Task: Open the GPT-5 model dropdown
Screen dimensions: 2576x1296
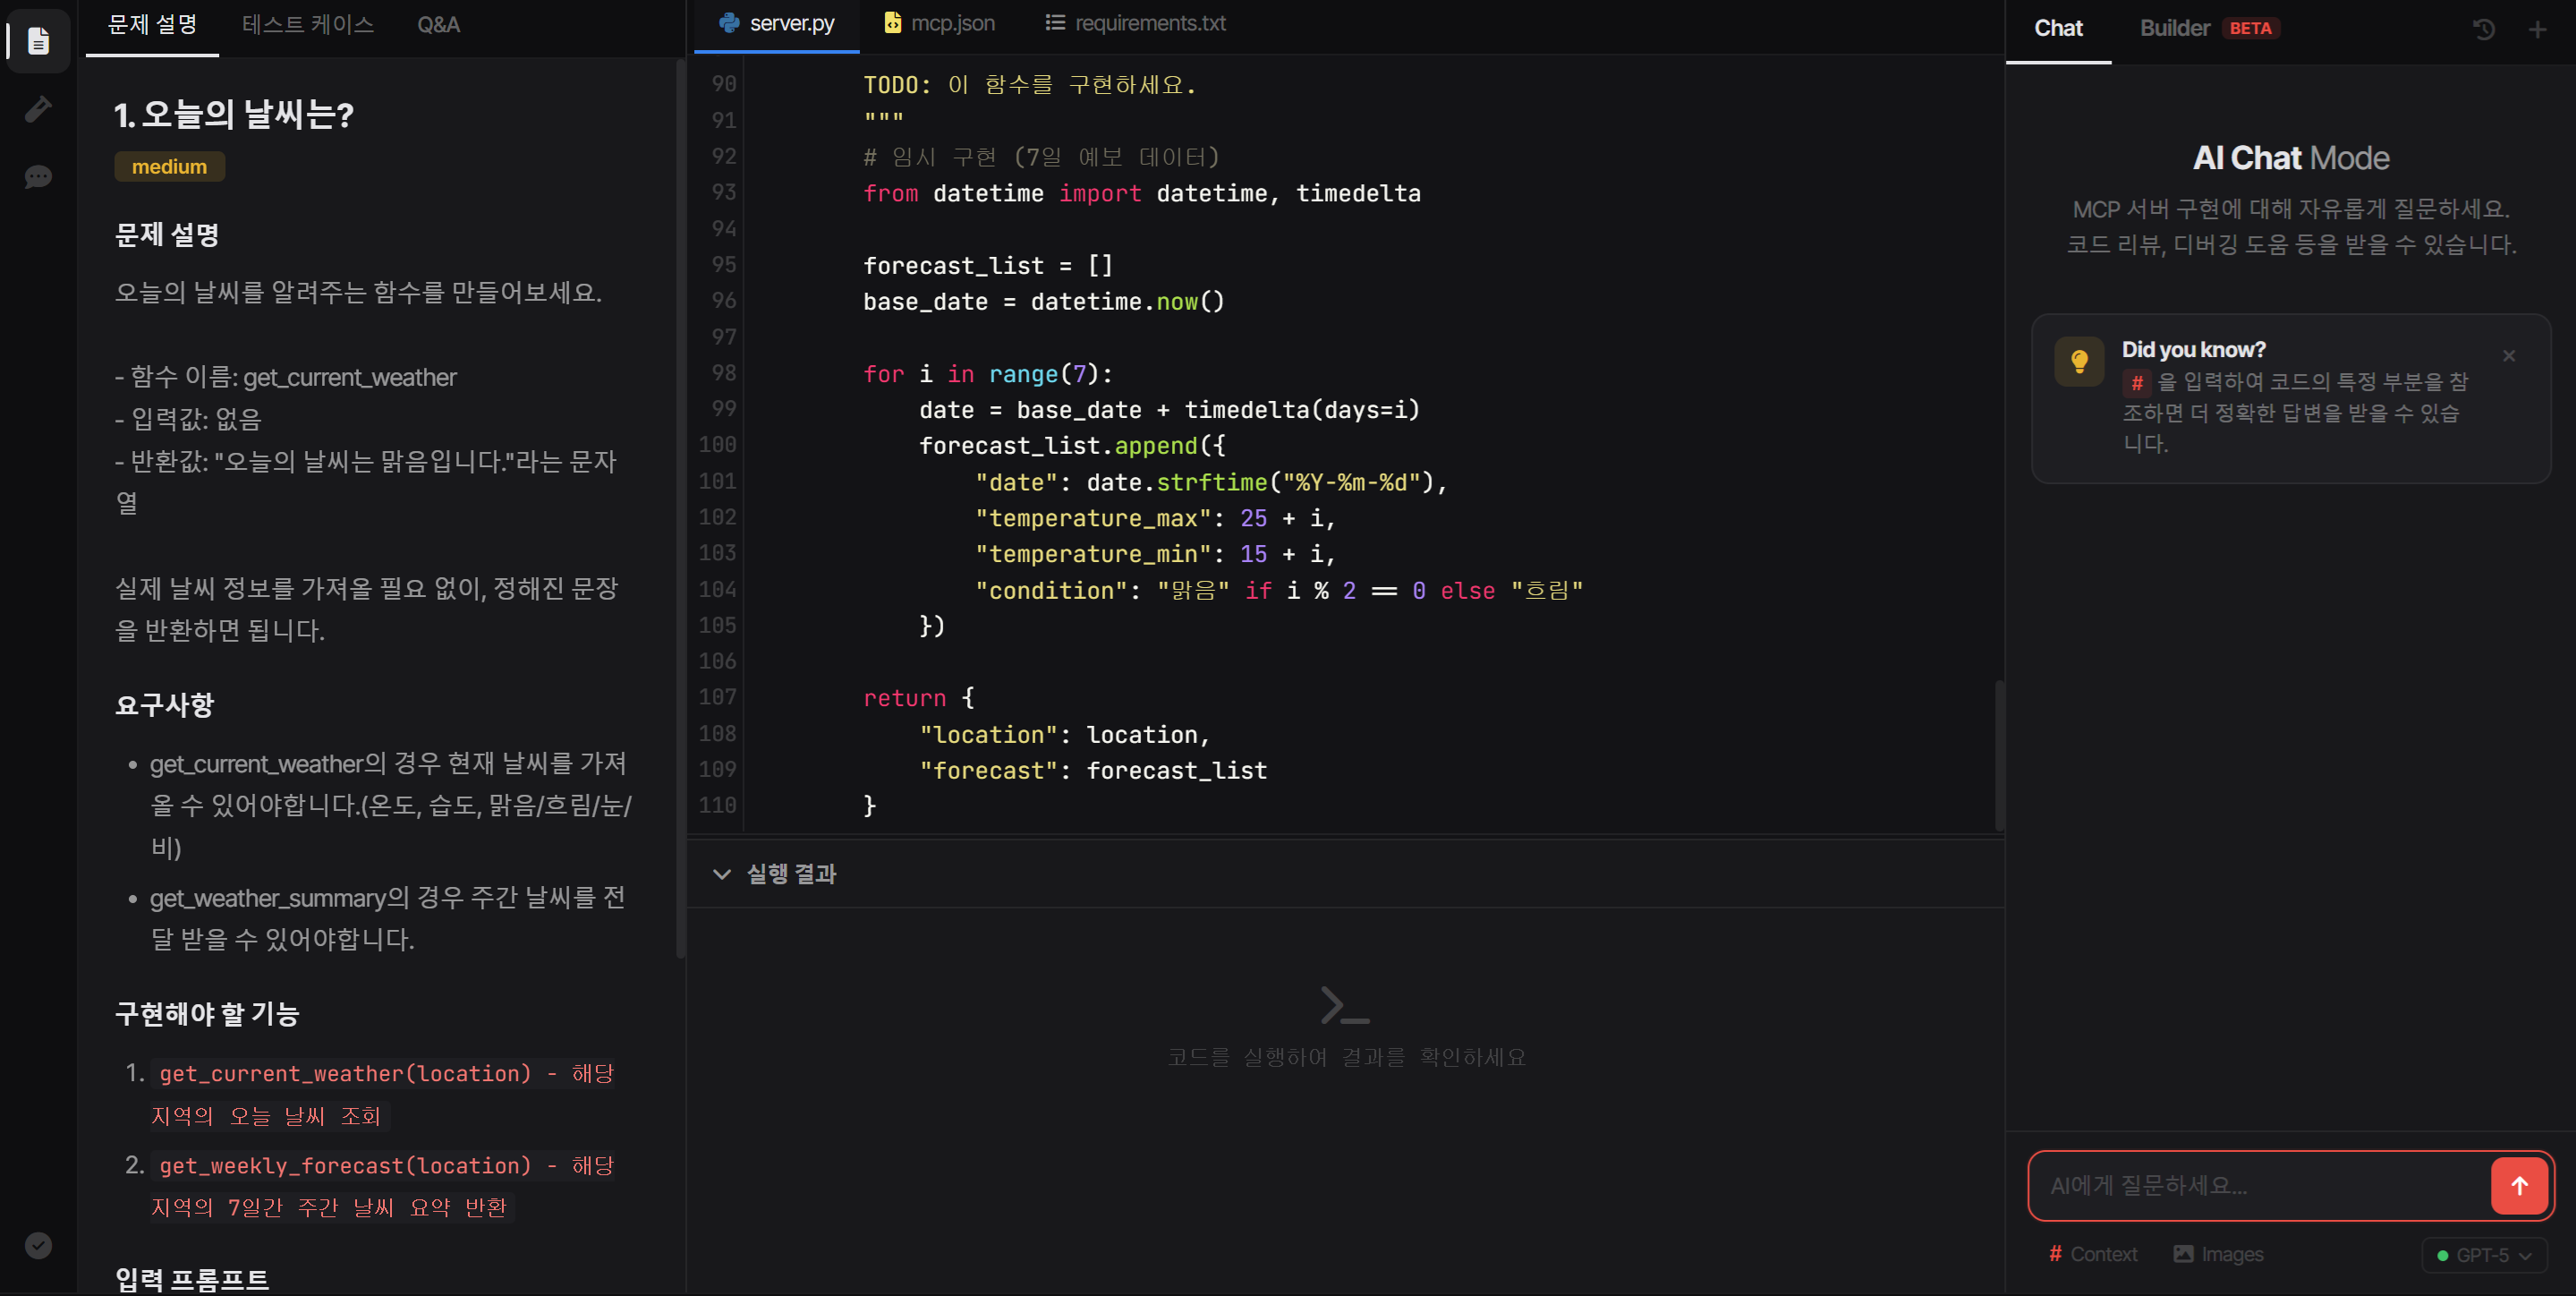Action: click(2484, 1255)
